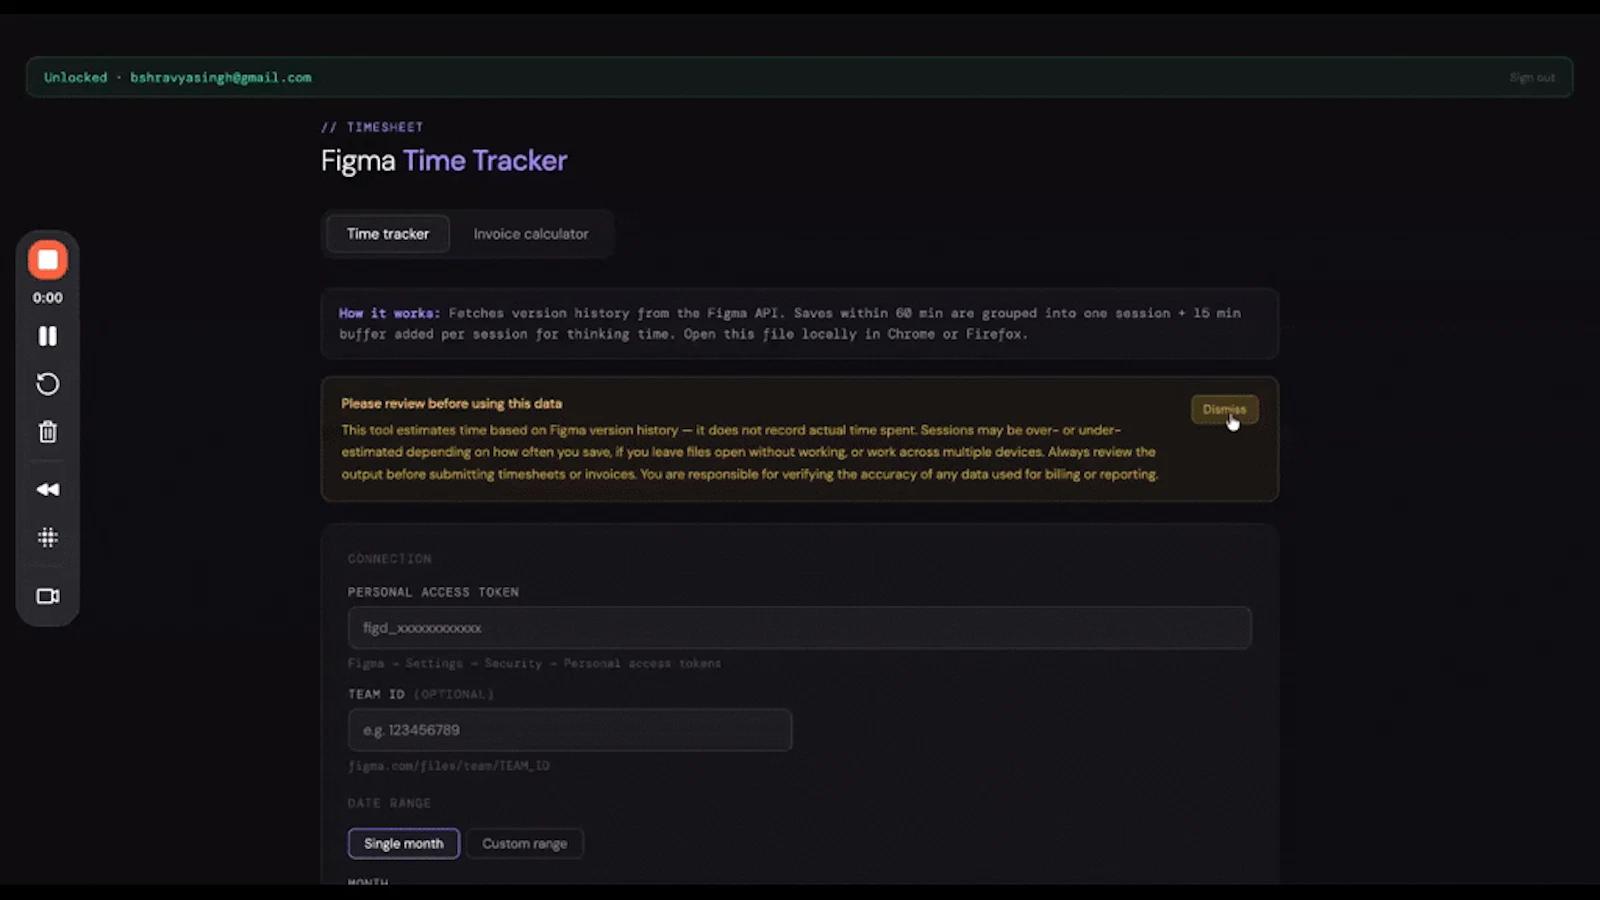The width and height of the screenshot is (1600, 900).
Task: Stop the screen recording
Action: click(x=47, y=260)
